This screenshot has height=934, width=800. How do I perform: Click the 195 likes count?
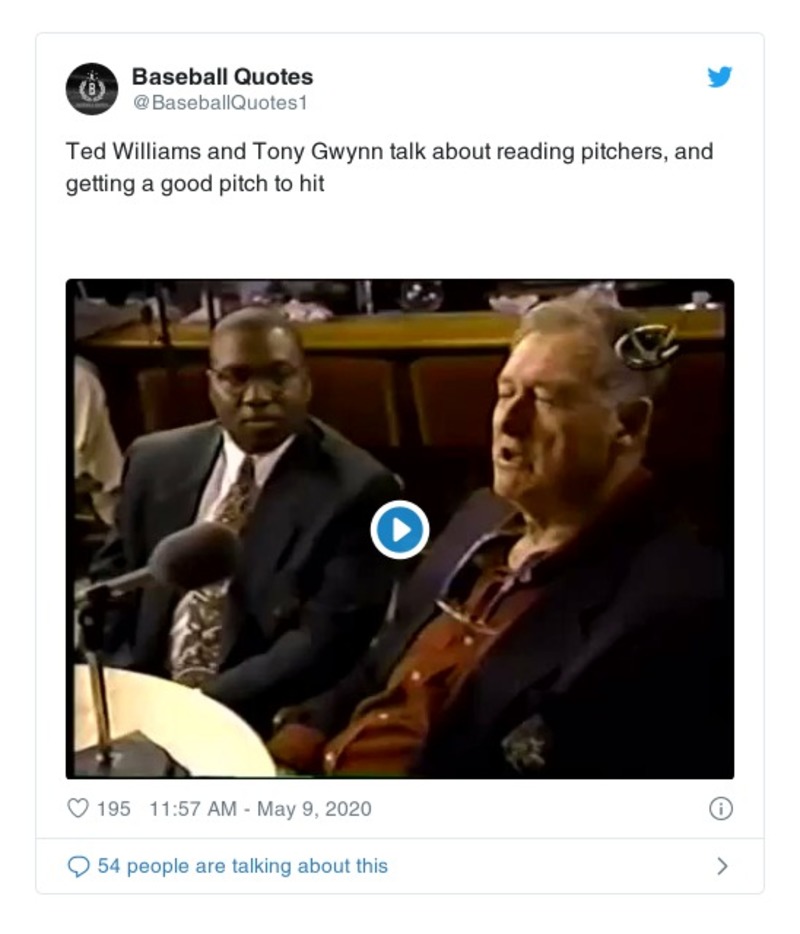tap(114, 809)
